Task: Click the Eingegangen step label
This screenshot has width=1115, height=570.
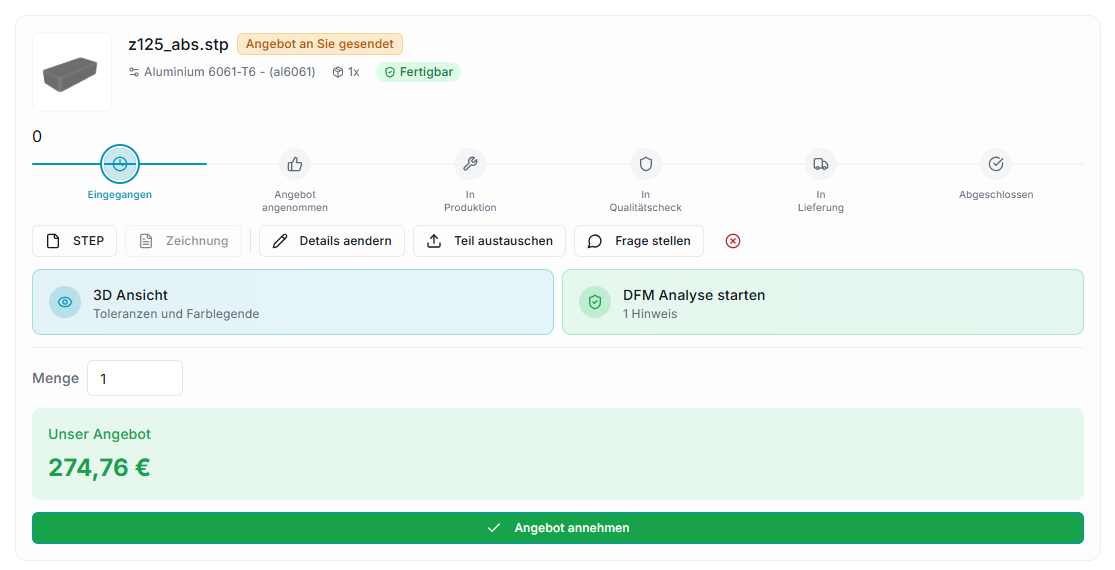Action: pyautogui.click(x=119, y=195)
